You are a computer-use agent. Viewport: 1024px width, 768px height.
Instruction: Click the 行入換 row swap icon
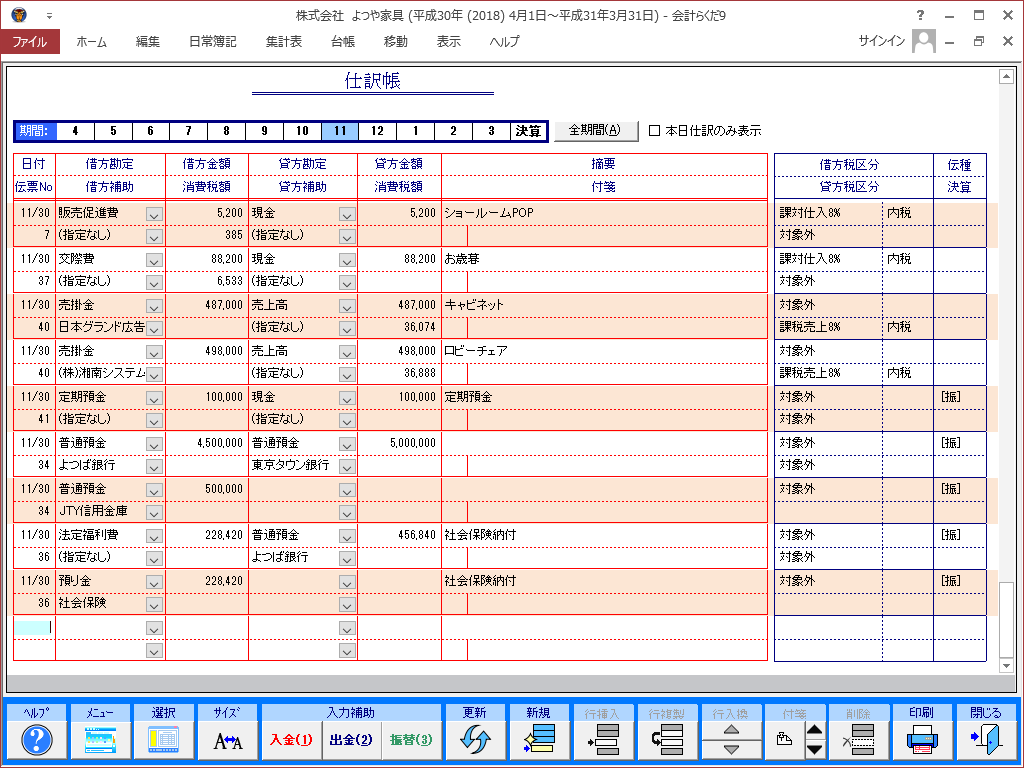click(x=731, y=740)
